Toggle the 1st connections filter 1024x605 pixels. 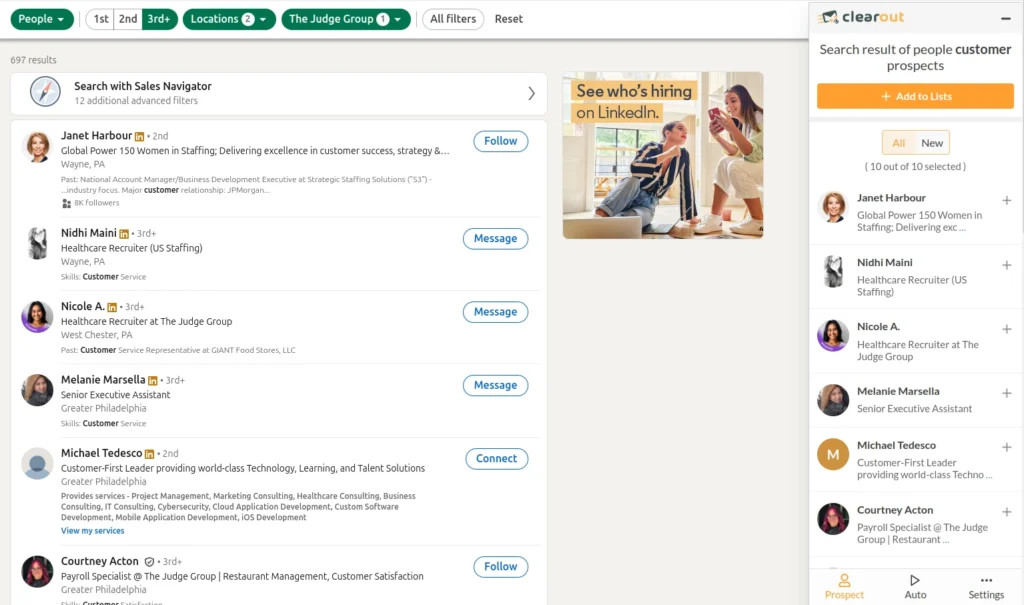(101, 19)
